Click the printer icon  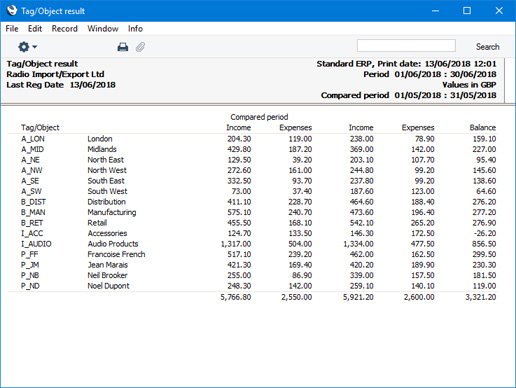[123, 47]
